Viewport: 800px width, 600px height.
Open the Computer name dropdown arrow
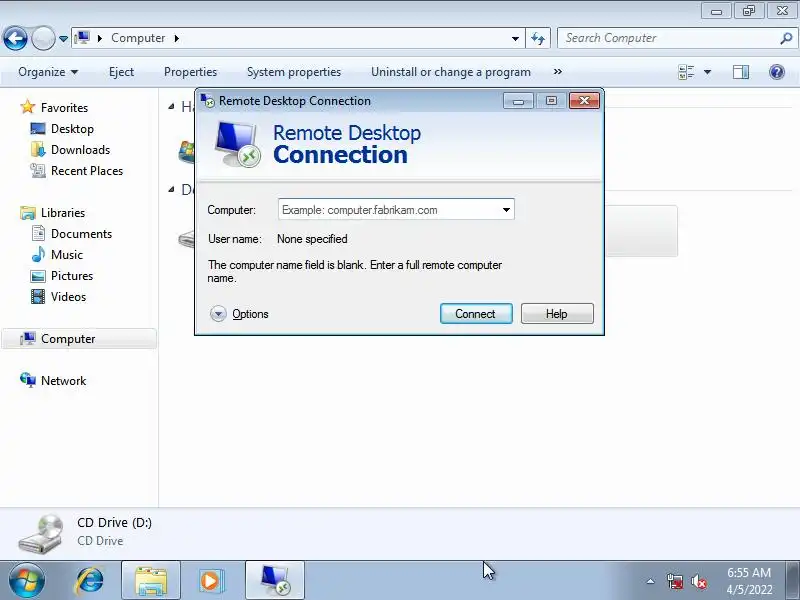(x=506, y=210)
